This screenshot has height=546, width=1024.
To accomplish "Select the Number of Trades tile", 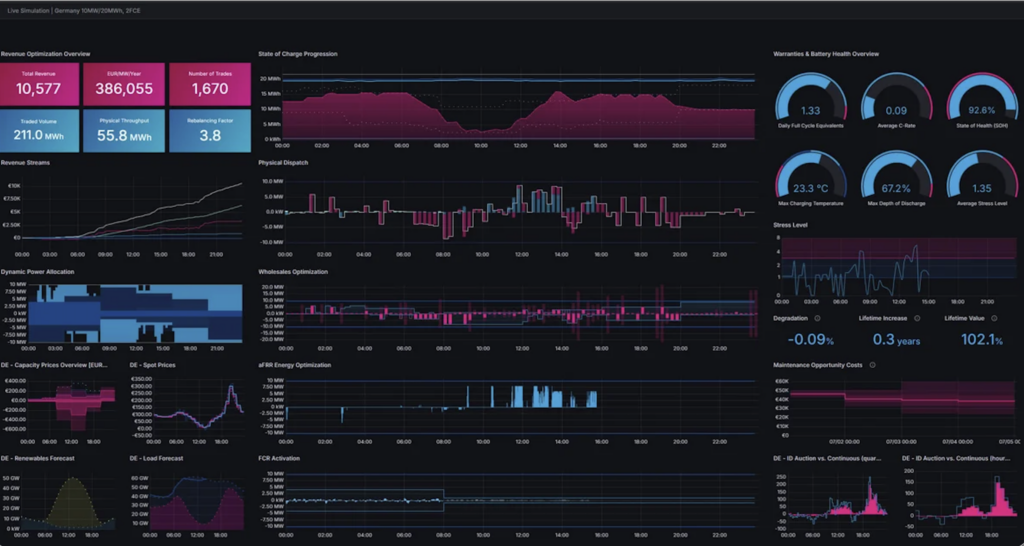I will (209, 84).
